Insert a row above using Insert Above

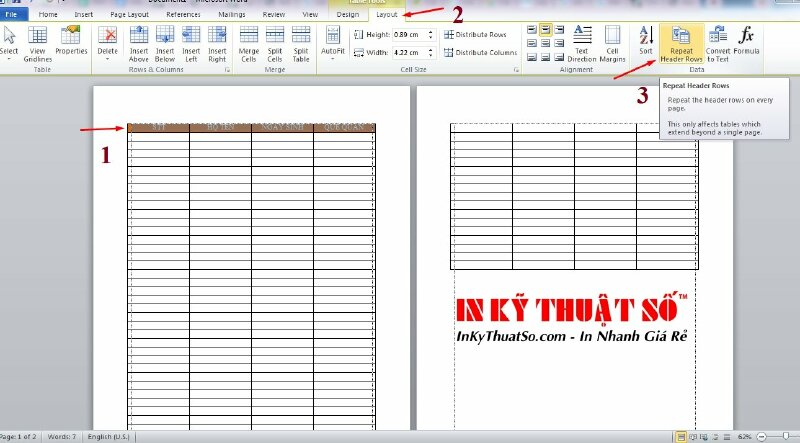pyautogui.click(x=138, y=44)
